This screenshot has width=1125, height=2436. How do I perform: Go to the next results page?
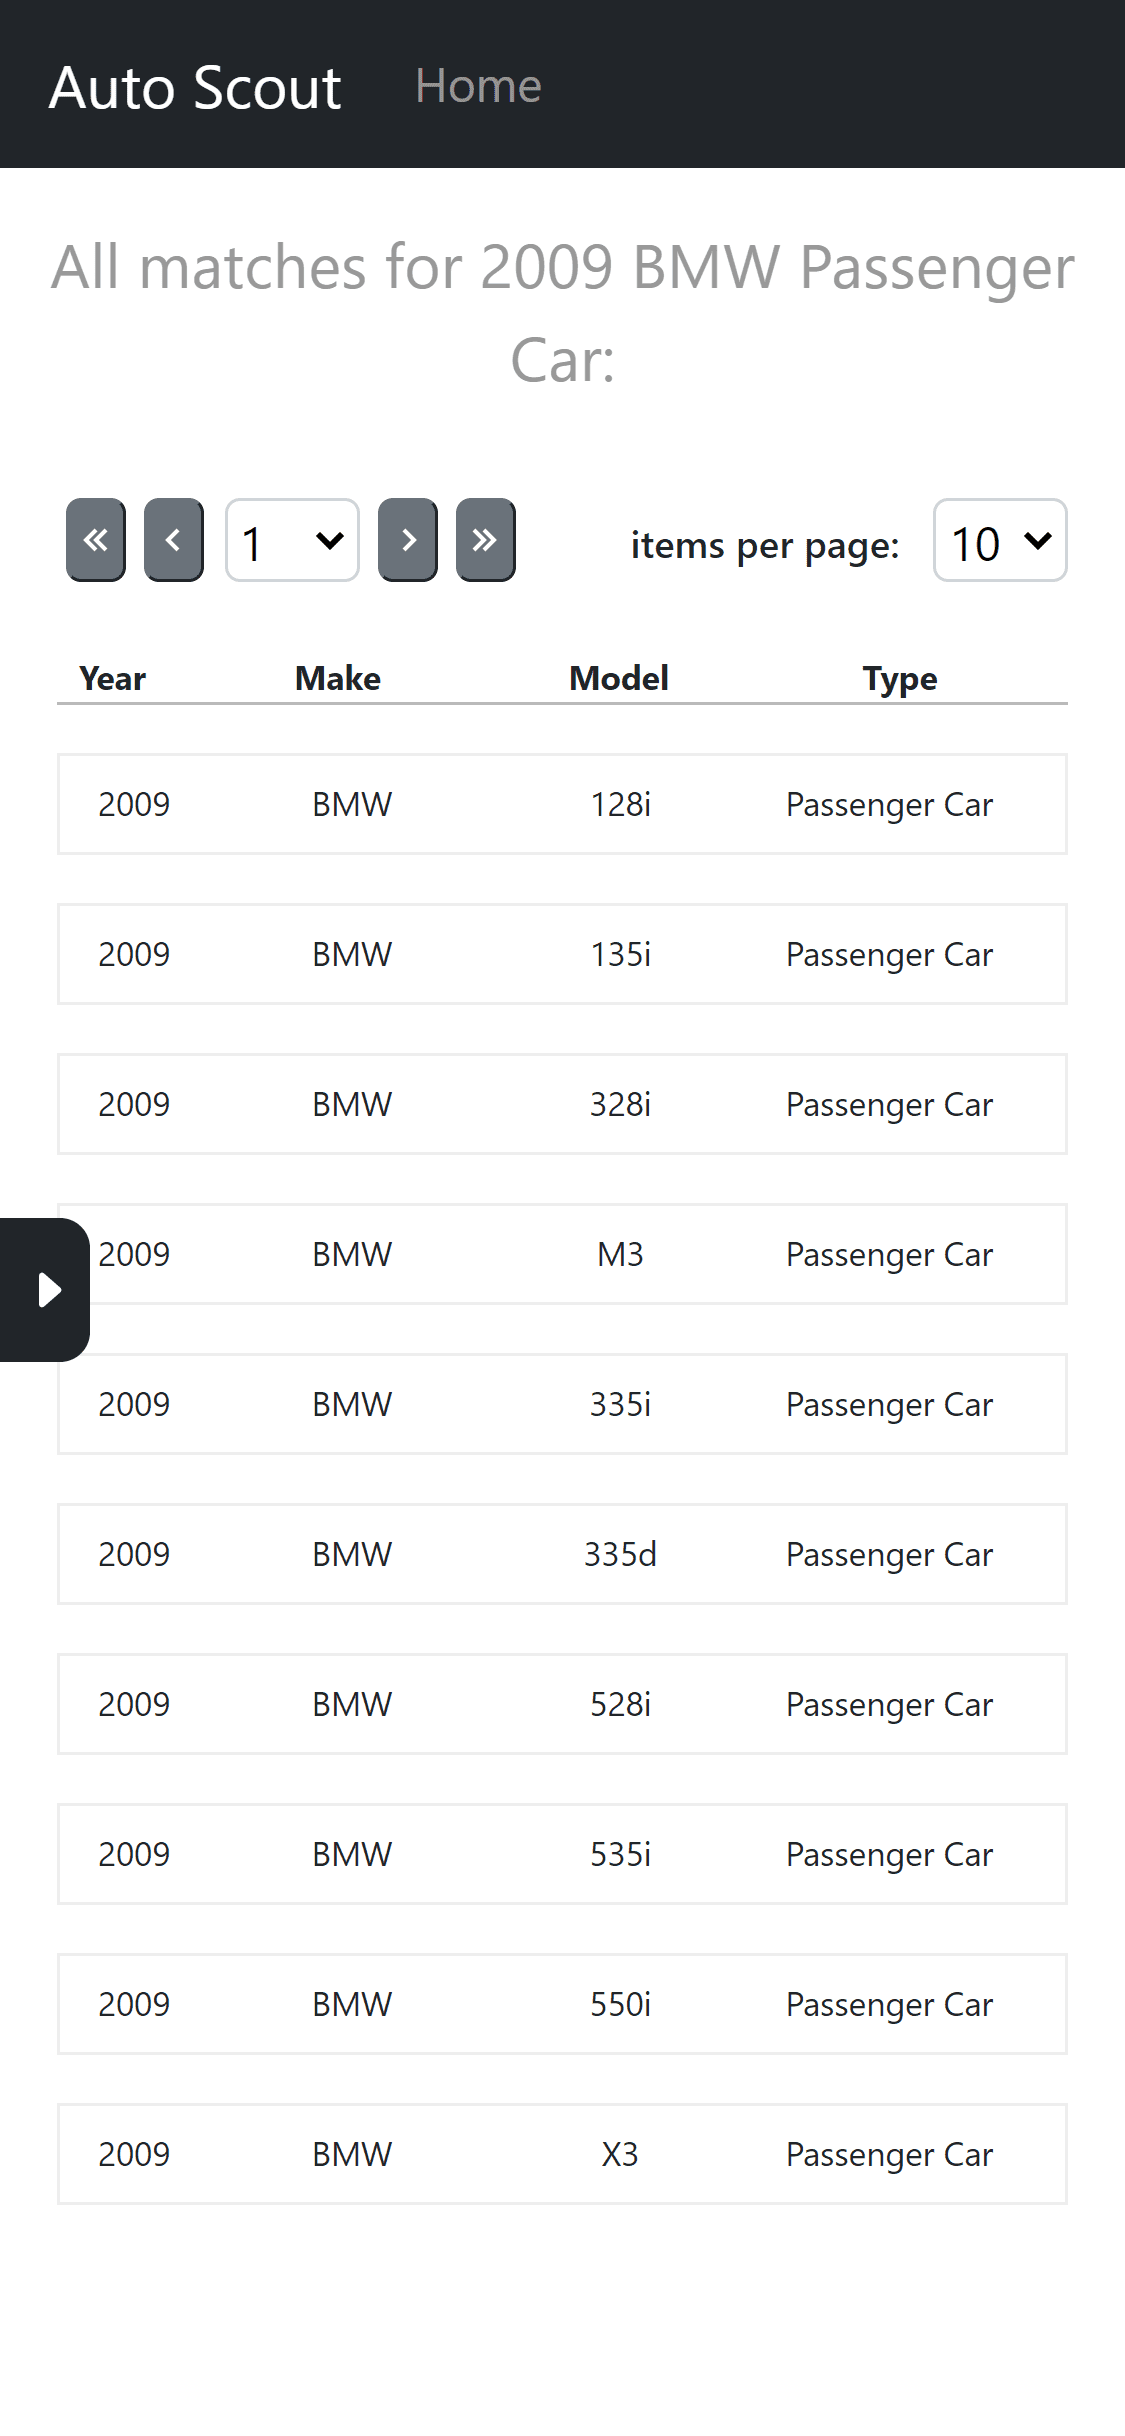point(408,540)
